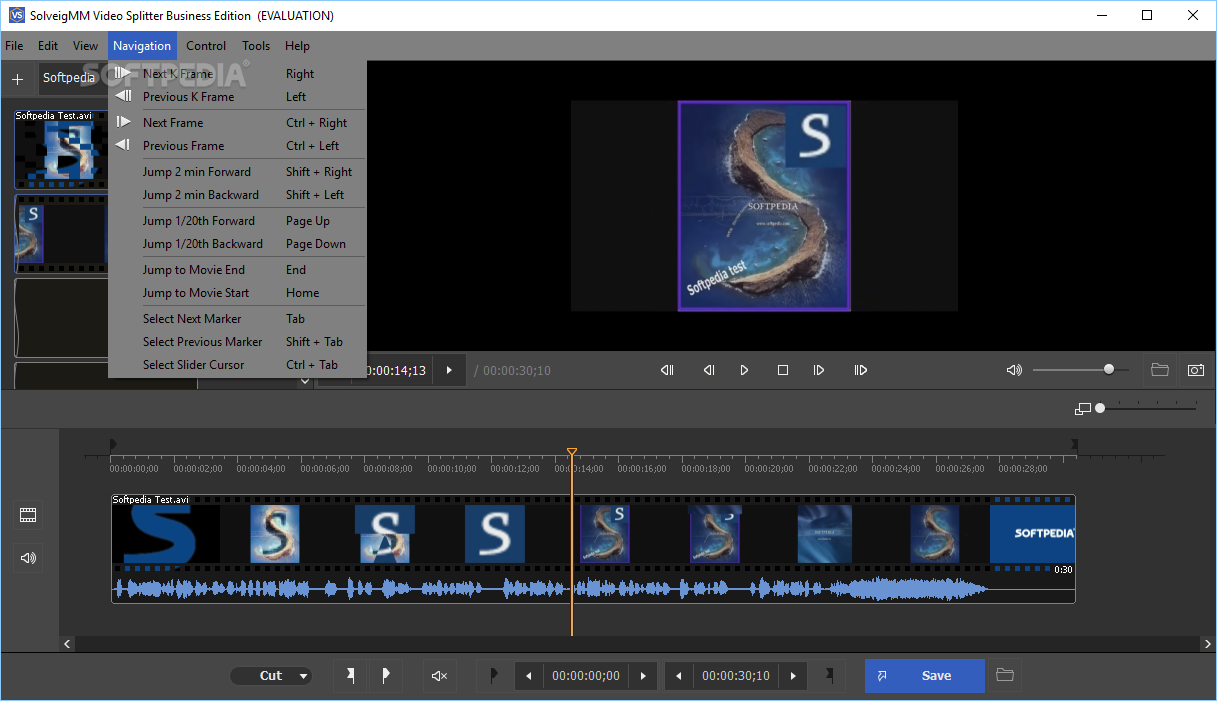Click the add marker flag icon
Image resolution: width=1217 pixels, height=701 pixels.
[x=350, y=676]
